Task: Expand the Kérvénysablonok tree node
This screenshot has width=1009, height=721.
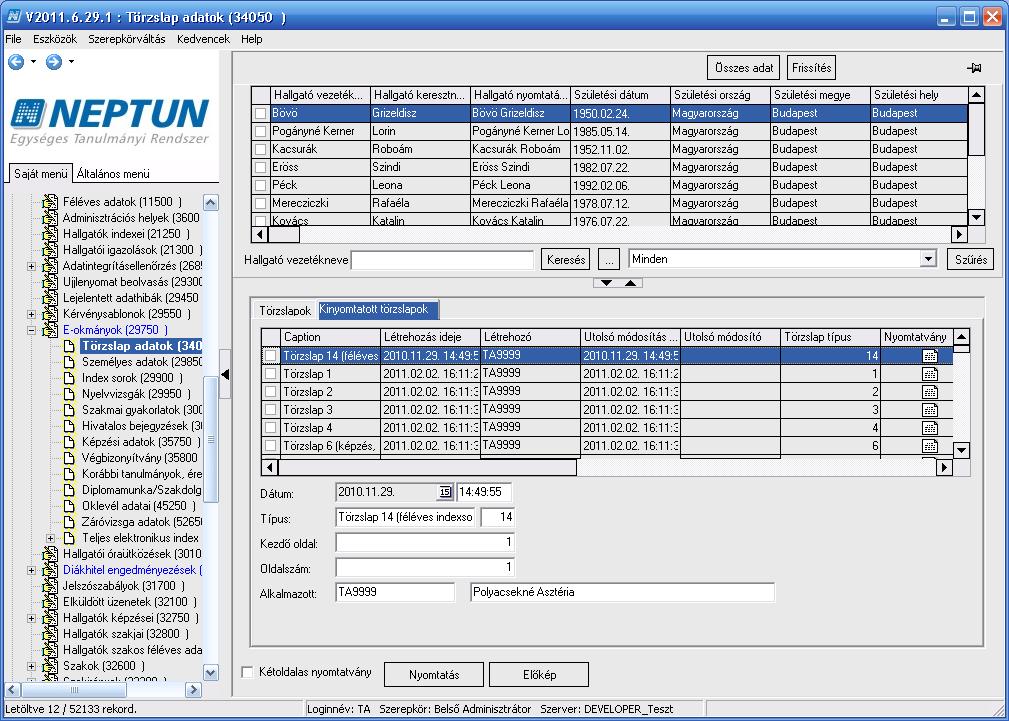Action: click(31, 314)
